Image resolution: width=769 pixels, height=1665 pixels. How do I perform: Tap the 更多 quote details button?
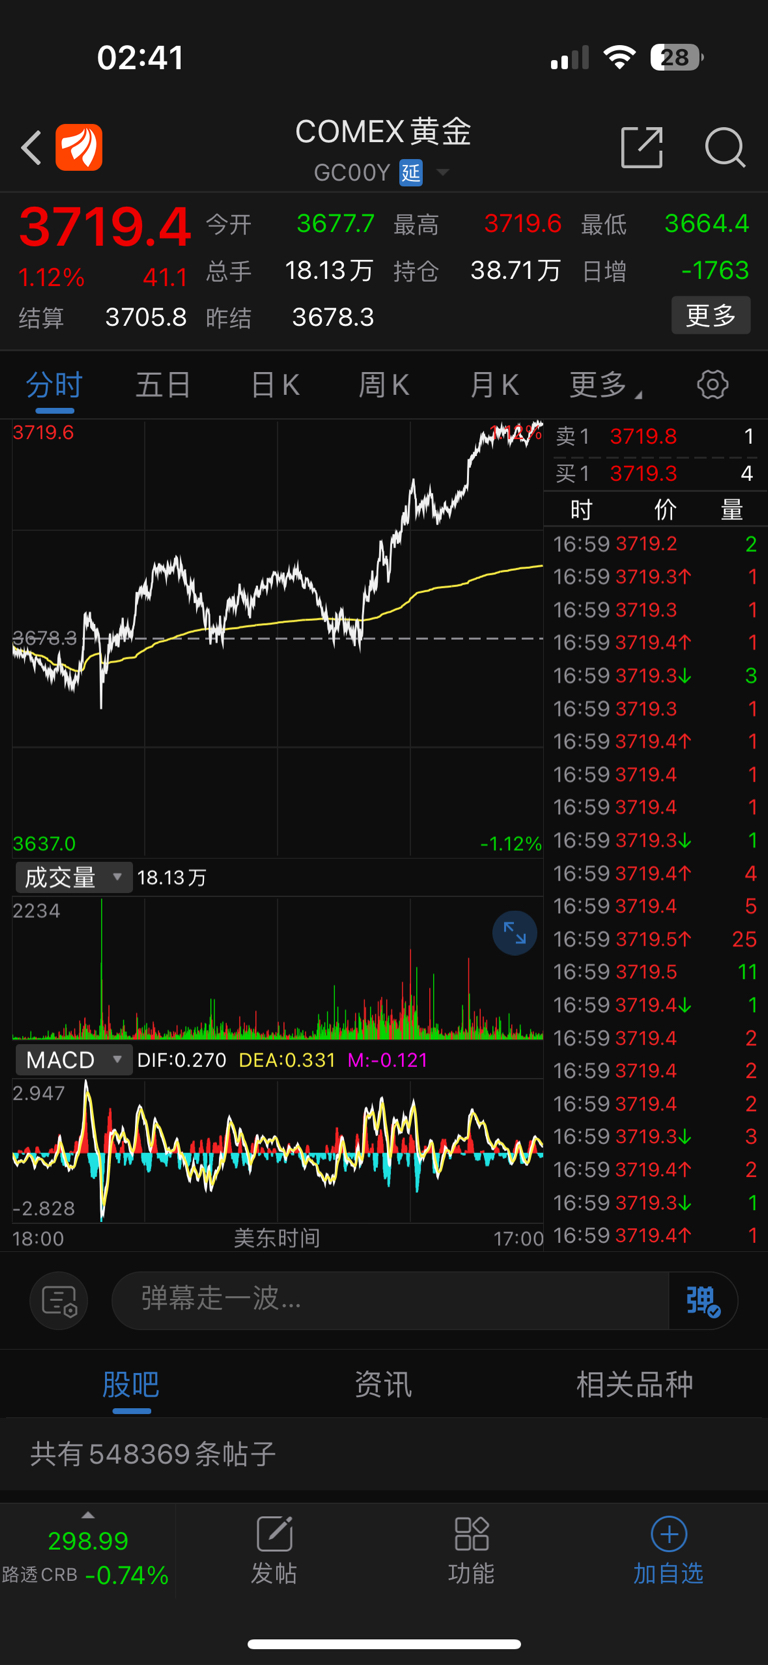coord(711,316)
